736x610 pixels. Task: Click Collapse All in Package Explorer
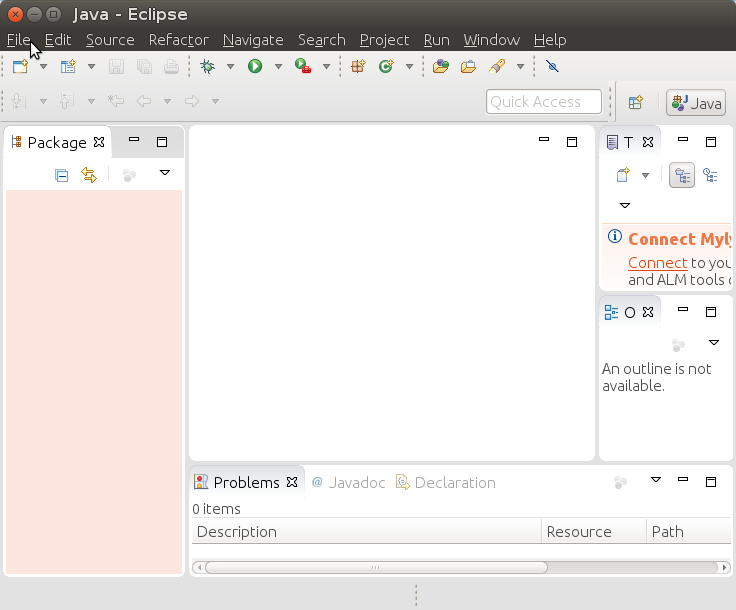click(62, 175)
